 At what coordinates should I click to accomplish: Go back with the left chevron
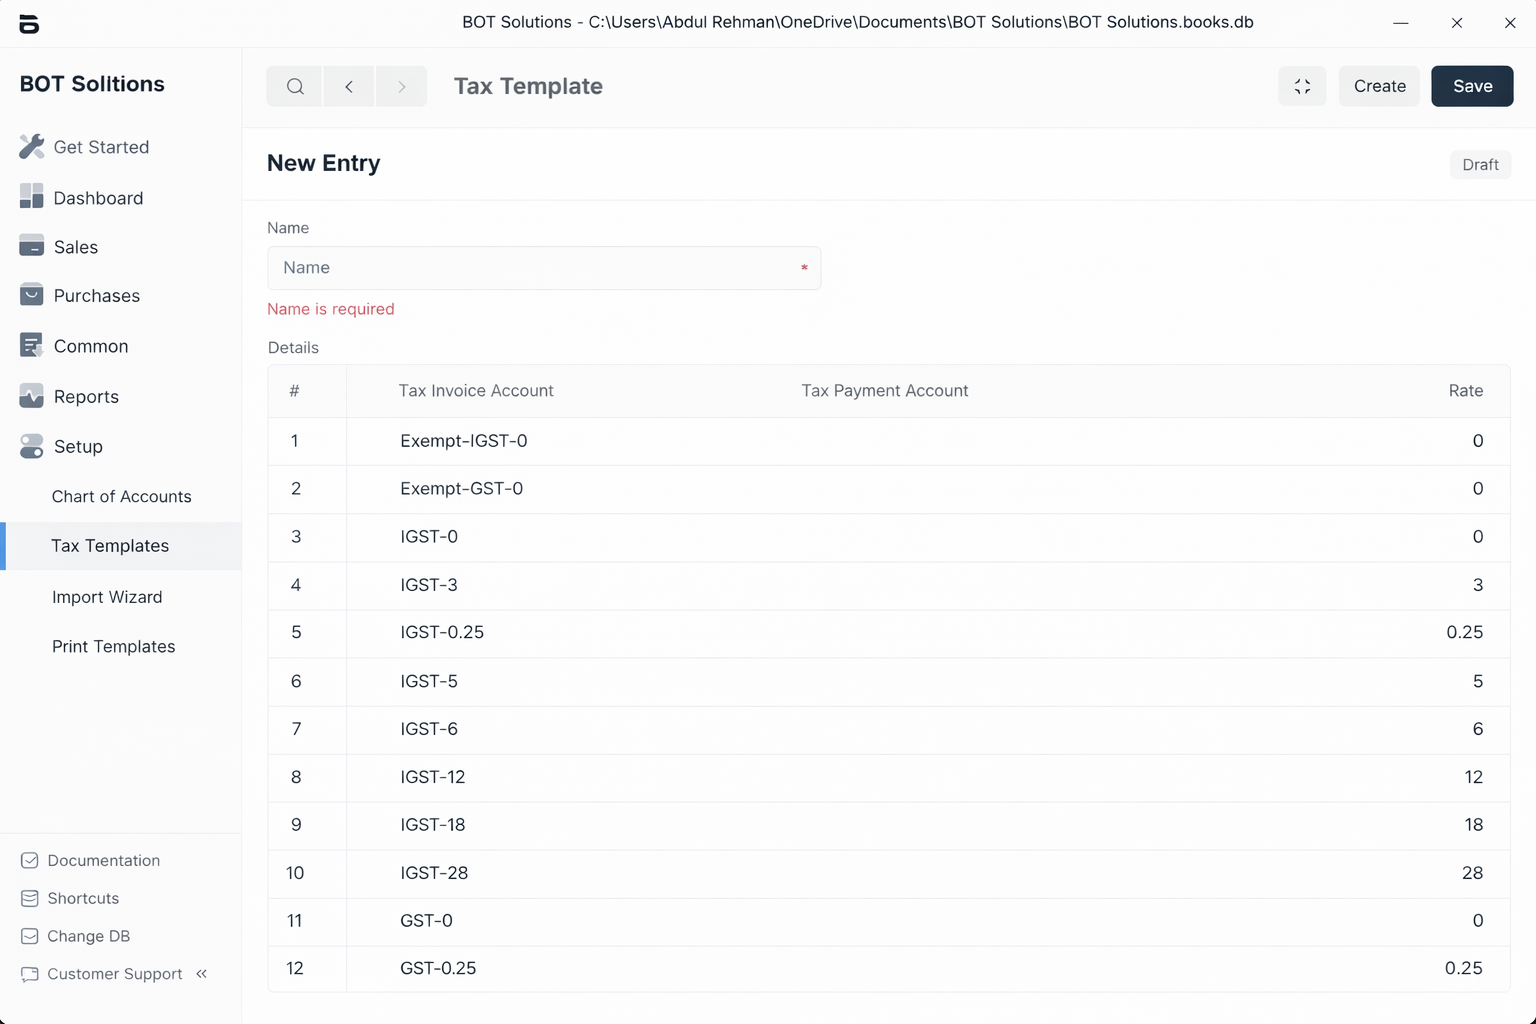click(x=349, y=86)
